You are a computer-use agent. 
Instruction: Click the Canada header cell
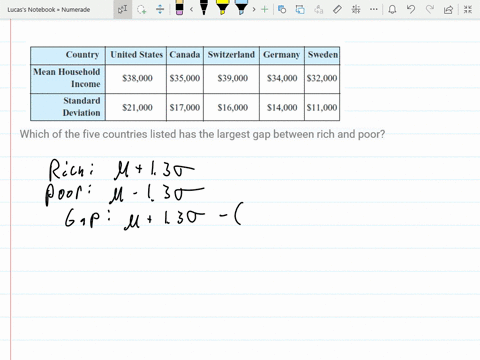185,55
